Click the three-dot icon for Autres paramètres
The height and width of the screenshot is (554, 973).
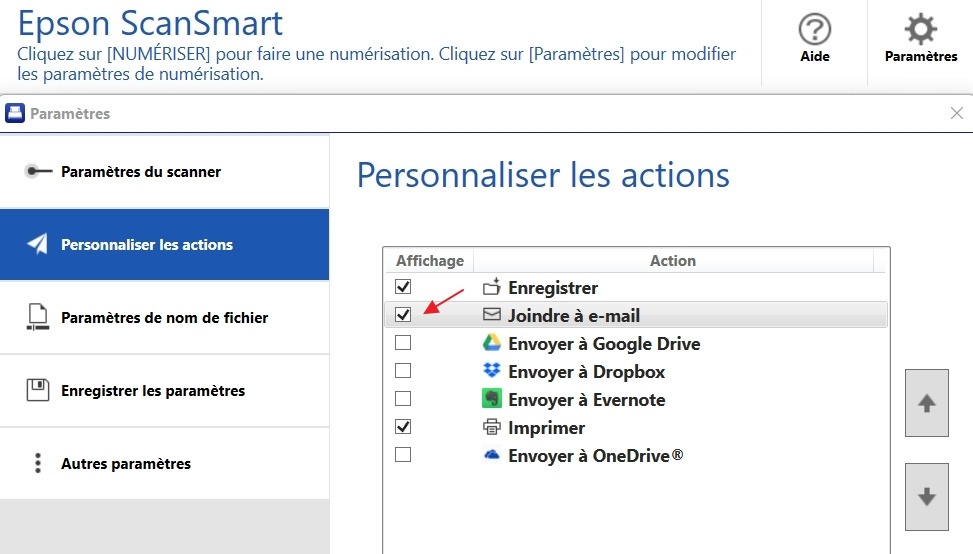[x=38, y=463]
